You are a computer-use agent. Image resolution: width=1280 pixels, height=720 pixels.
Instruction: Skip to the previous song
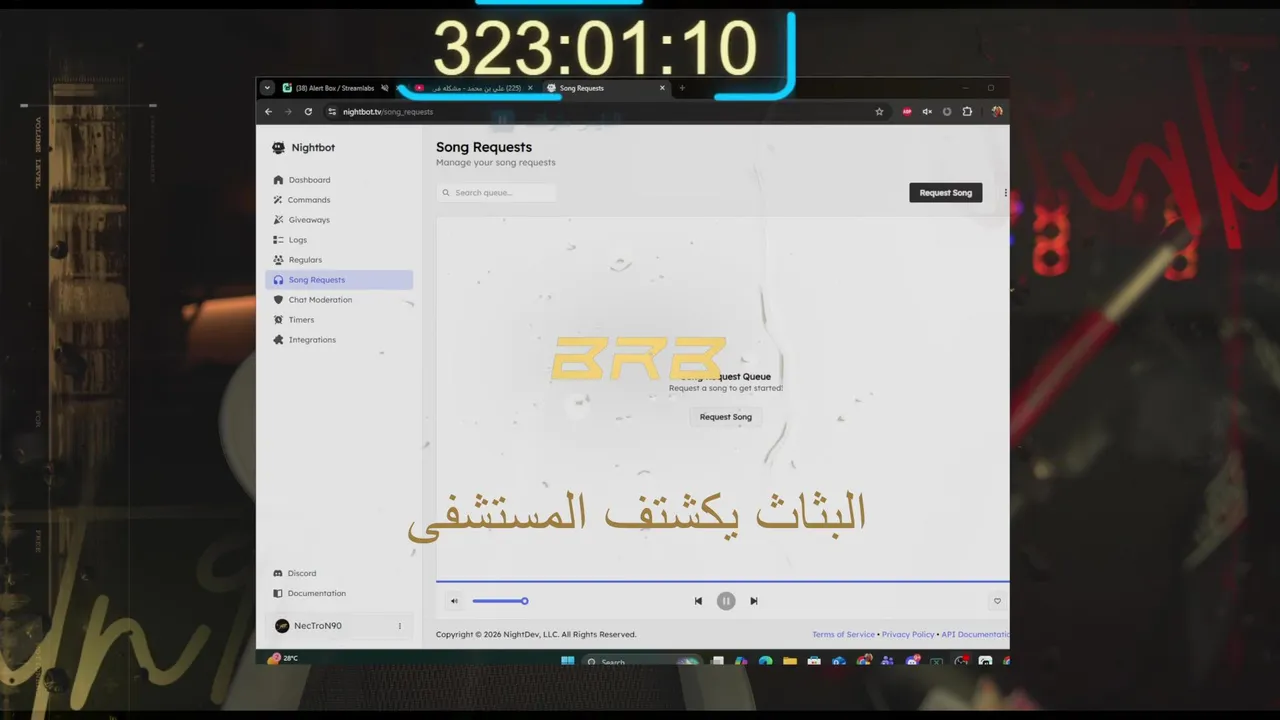click(698, 601)
